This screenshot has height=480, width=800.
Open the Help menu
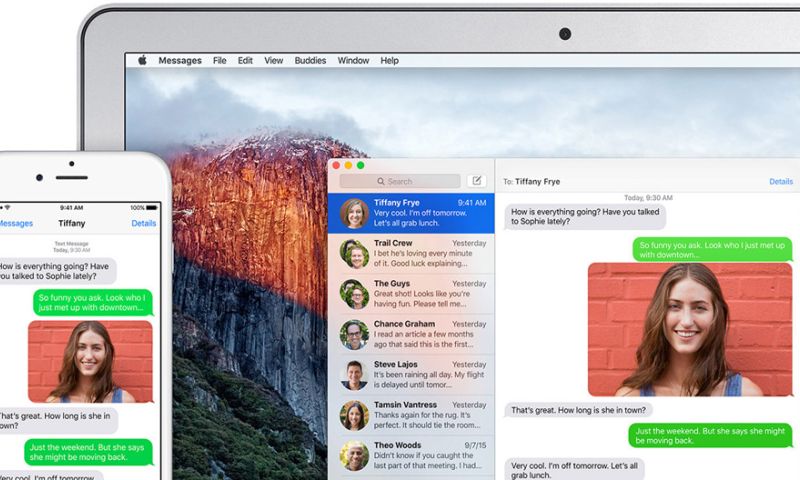389,60
